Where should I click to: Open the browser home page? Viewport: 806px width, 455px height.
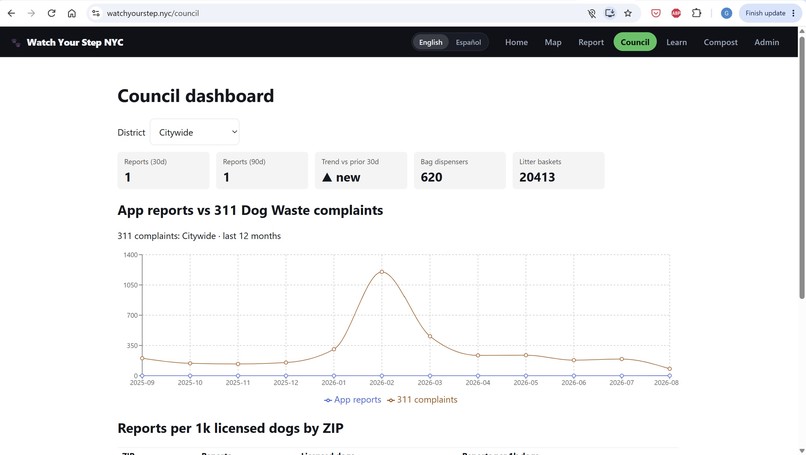click(71, 13)
